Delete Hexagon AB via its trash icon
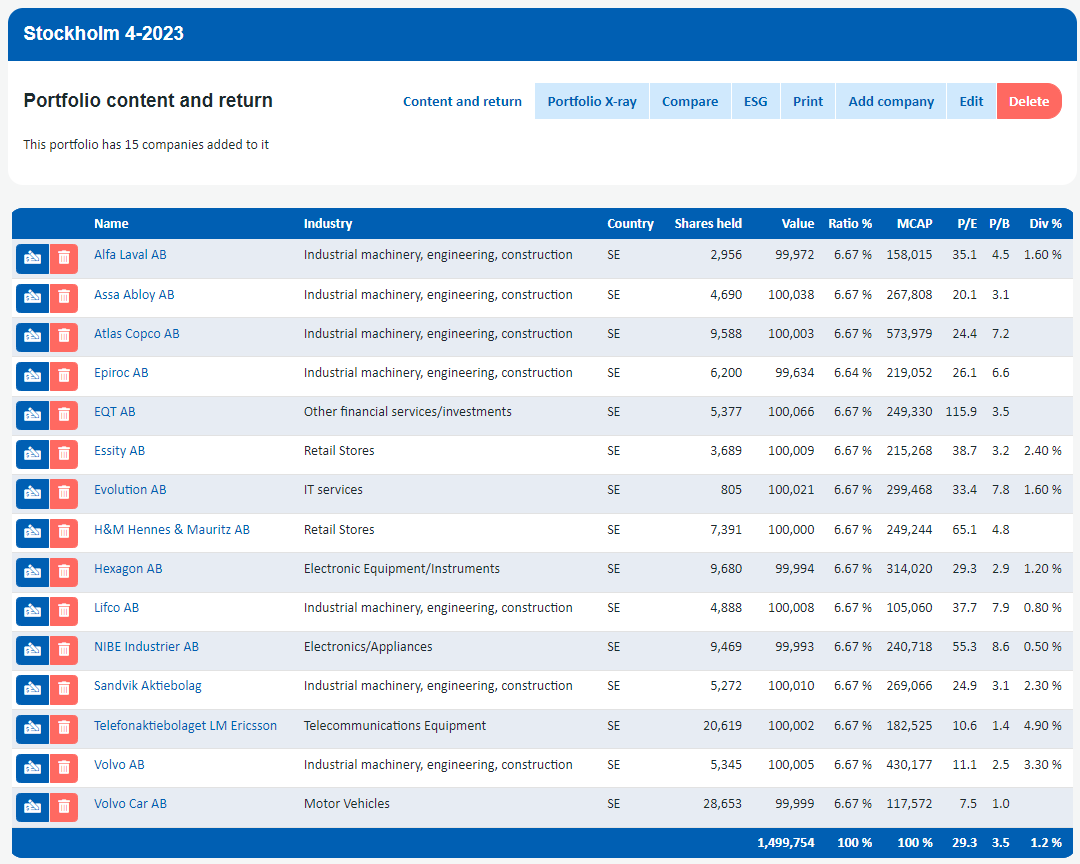The height and width of the screenshot is (864, 1080). [64, 572]
